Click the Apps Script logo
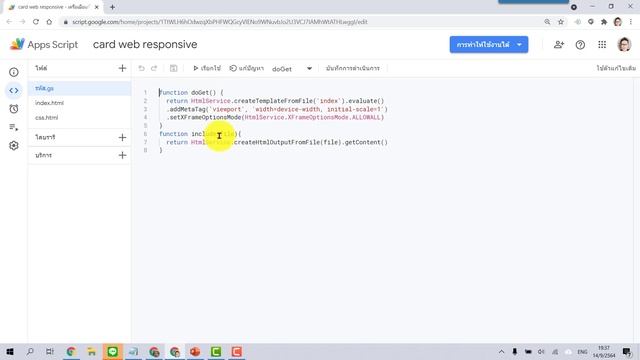This screenshot has height=360, width=640. [44, 44]
